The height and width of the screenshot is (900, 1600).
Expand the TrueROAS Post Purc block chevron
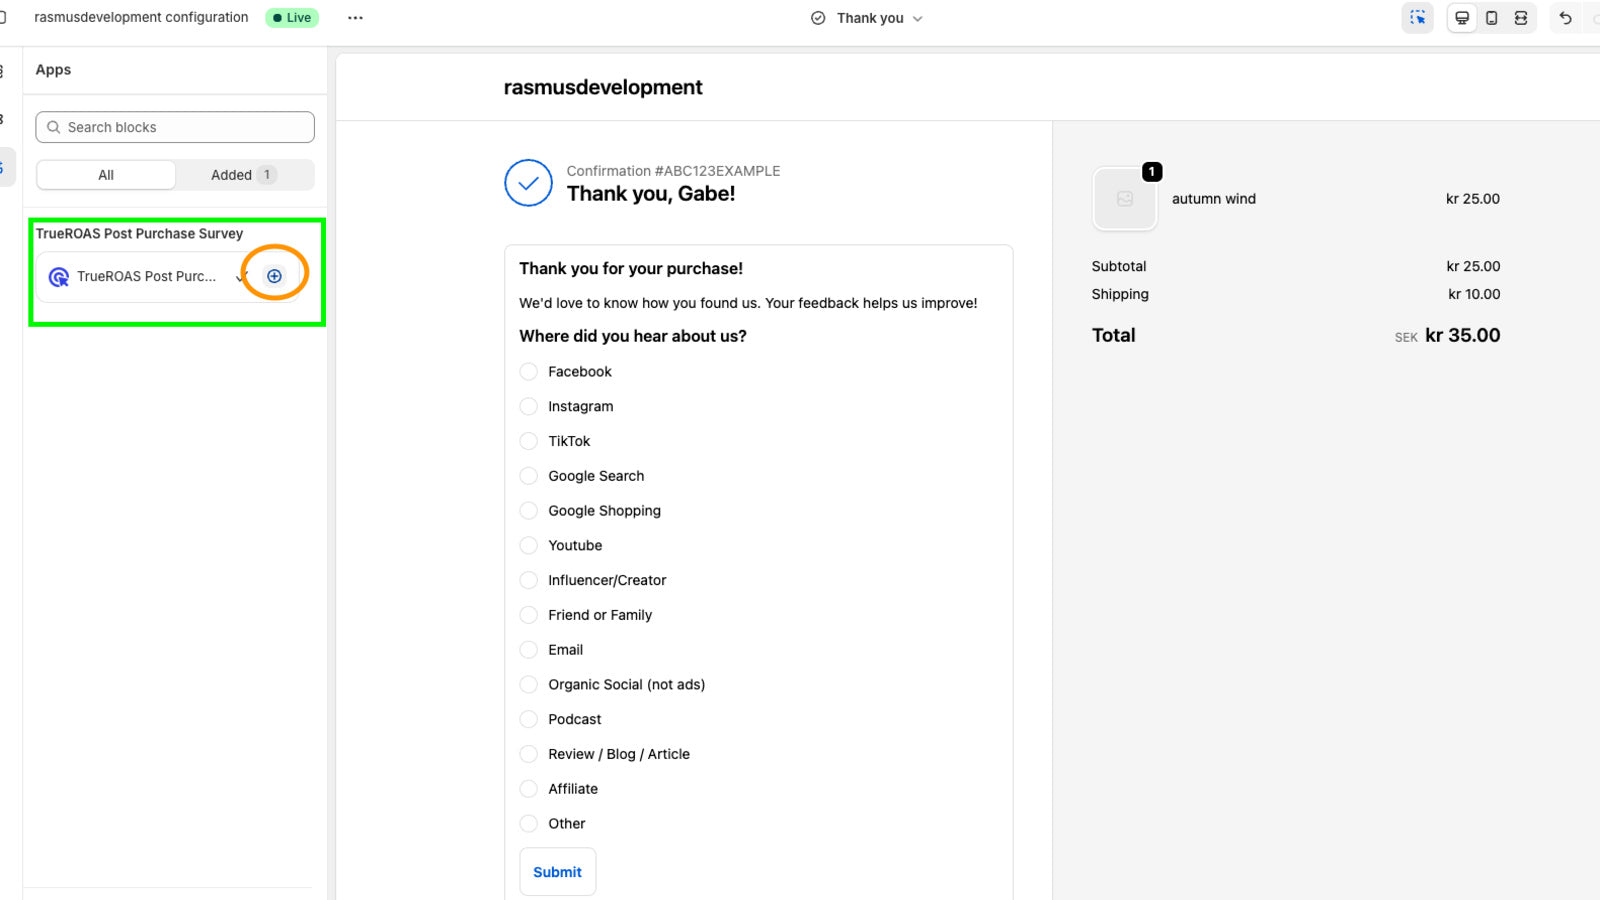point(240,276)
